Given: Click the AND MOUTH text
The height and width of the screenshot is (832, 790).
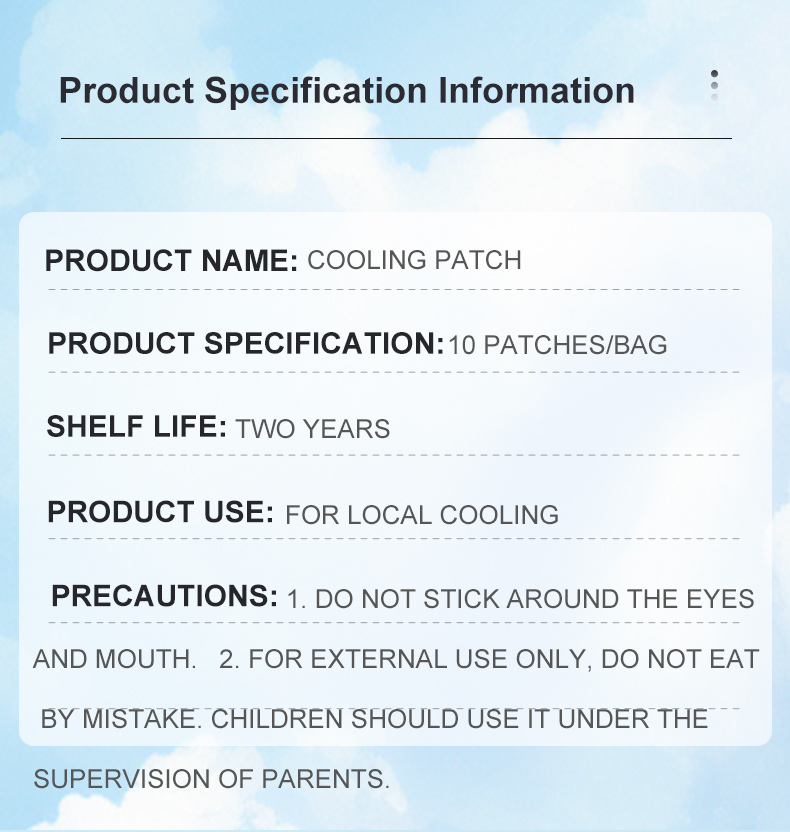Looking at the screenshot, I should click(x=114, y=659).
